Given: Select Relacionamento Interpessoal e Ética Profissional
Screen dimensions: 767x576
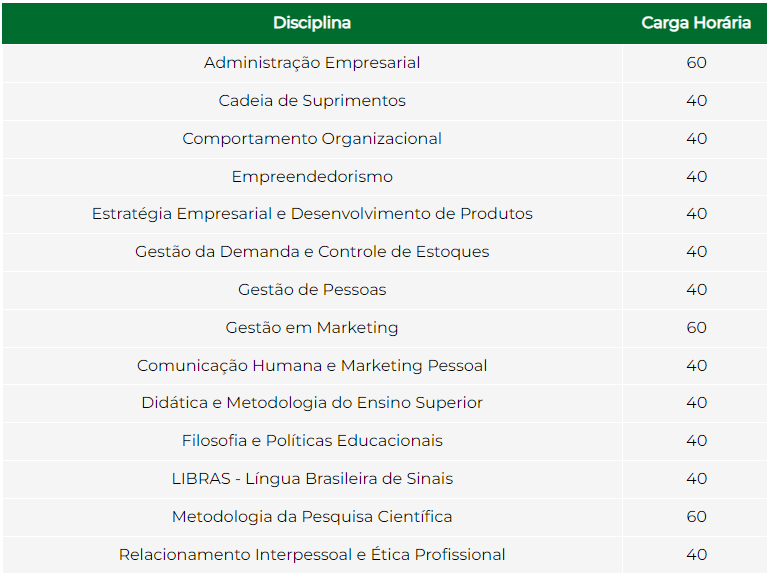Looking at the screenshot, I should 312,555.
